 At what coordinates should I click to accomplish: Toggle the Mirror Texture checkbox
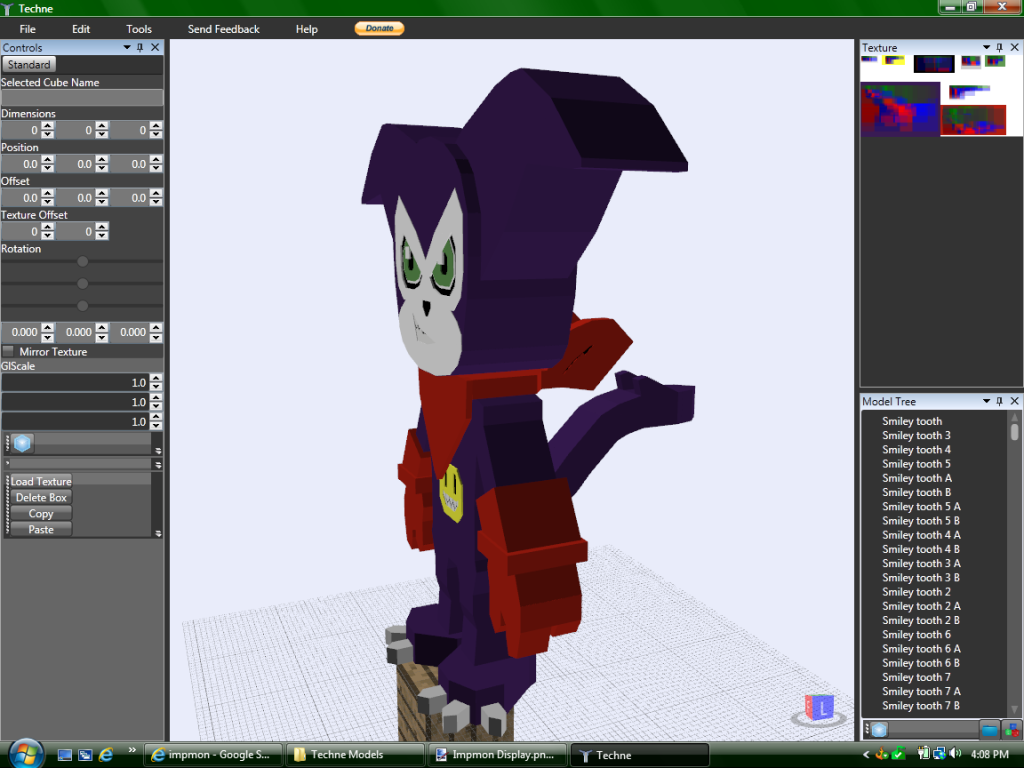[x=8, y=351]
